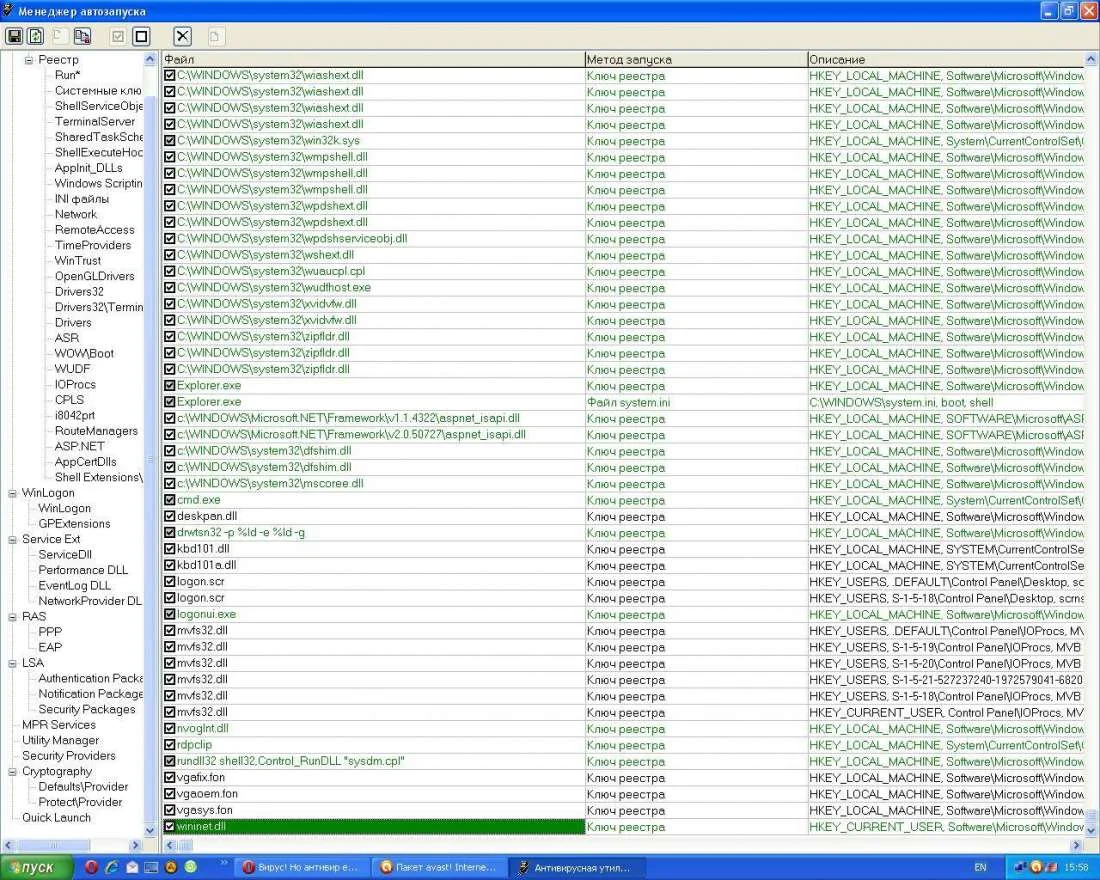Image resolution: width=1100 pixels, height=880 pixels.
Task: Select the Explorer.exe system.ini row
Action: [x=624, y=402]
